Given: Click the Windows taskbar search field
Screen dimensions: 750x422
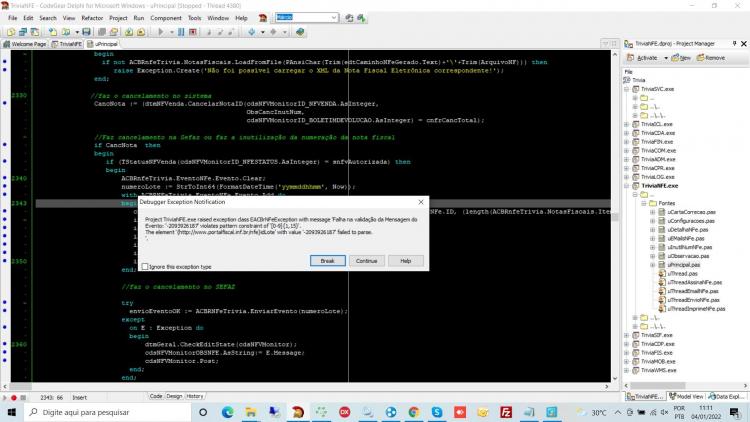Looking at the screenshot, I should 107,412.
